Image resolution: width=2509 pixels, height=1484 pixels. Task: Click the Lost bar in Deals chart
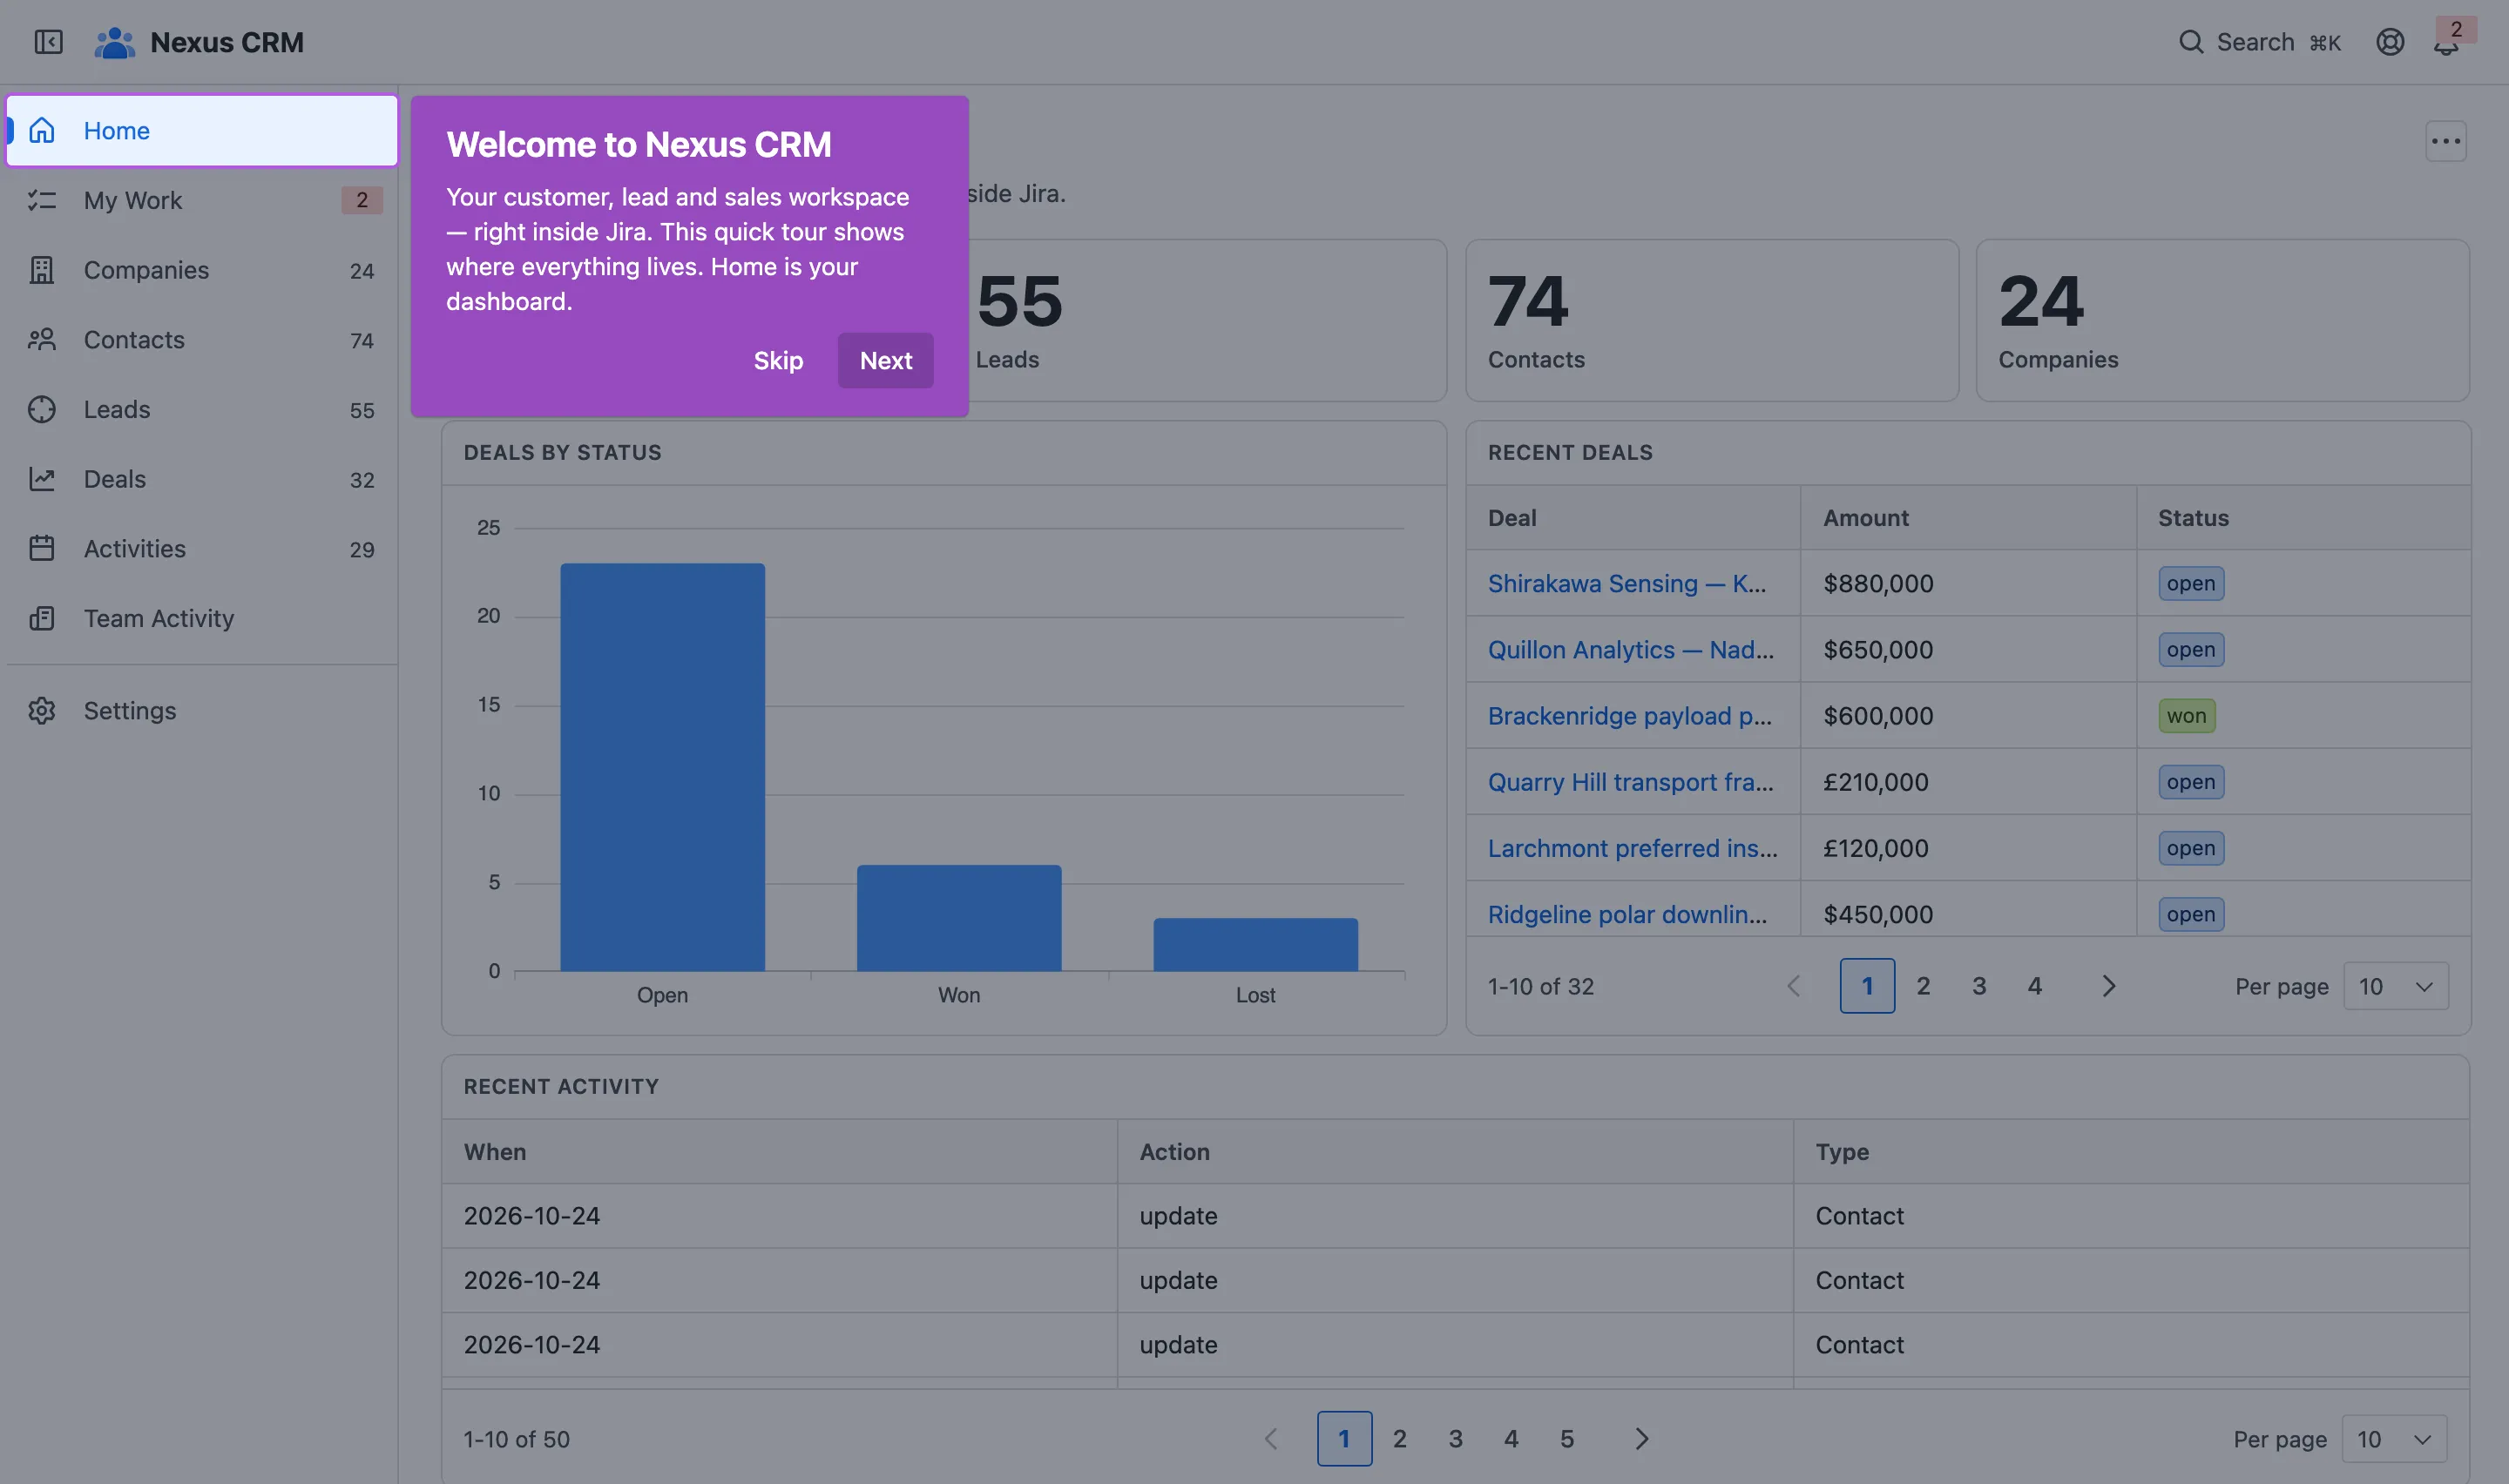[x=1255, y=945]
